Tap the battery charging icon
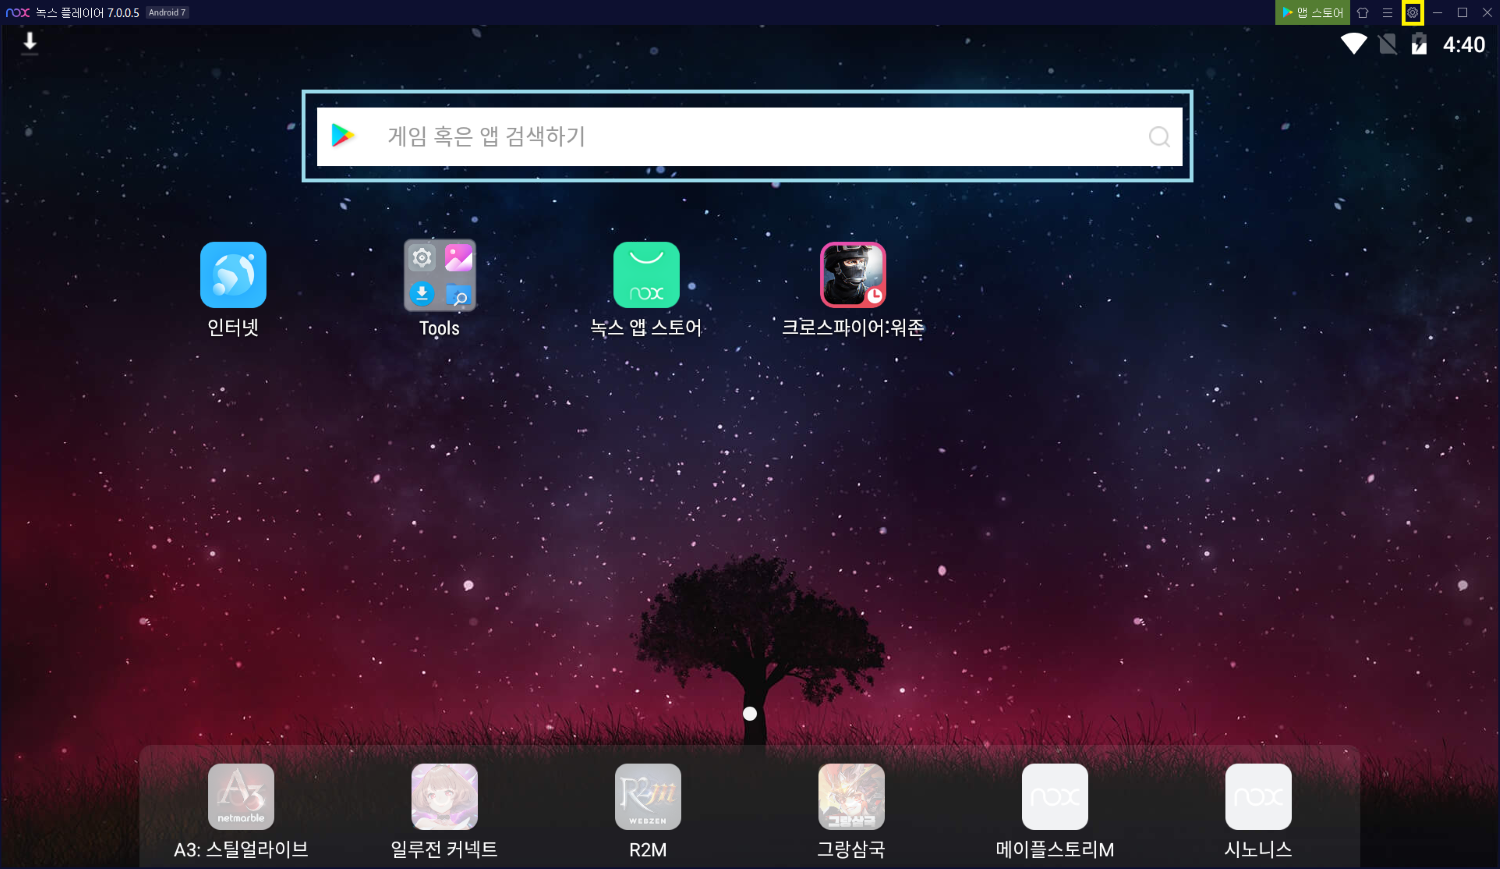1500x869 pixels. [x=1419, y=44]
